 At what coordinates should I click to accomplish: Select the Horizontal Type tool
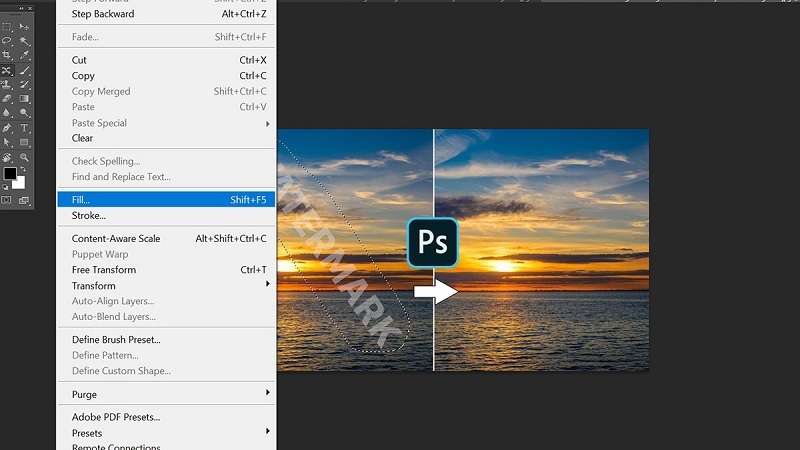pyautogui.click(x=24, y=128)
